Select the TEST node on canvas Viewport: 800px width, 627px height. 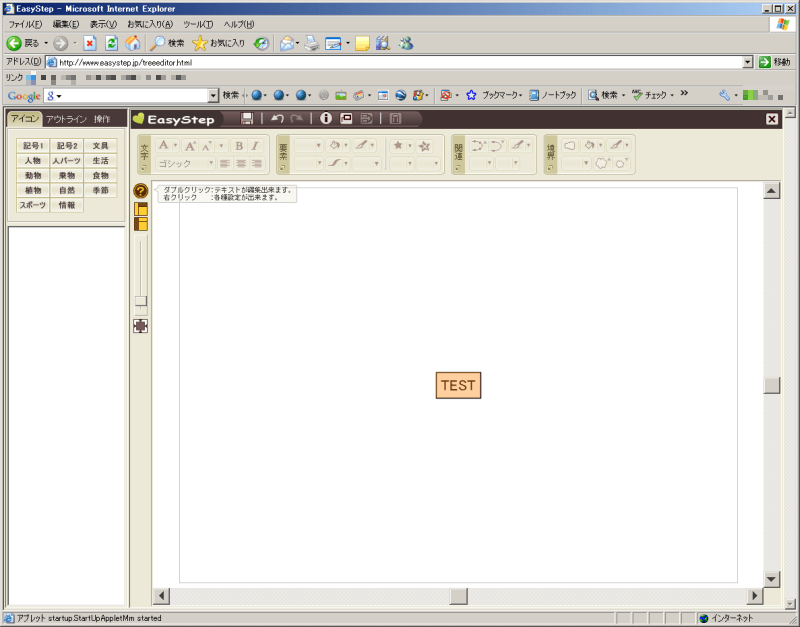point(458,385)
